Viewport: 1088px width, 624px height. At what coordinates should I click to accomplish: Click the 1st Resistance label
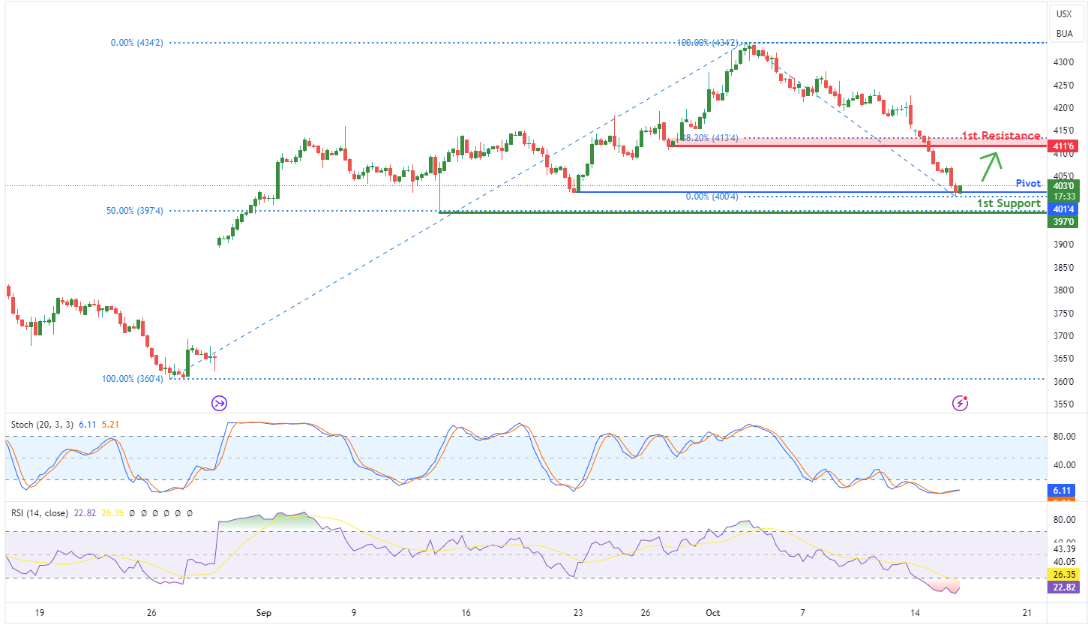(x=1001, y=135)
